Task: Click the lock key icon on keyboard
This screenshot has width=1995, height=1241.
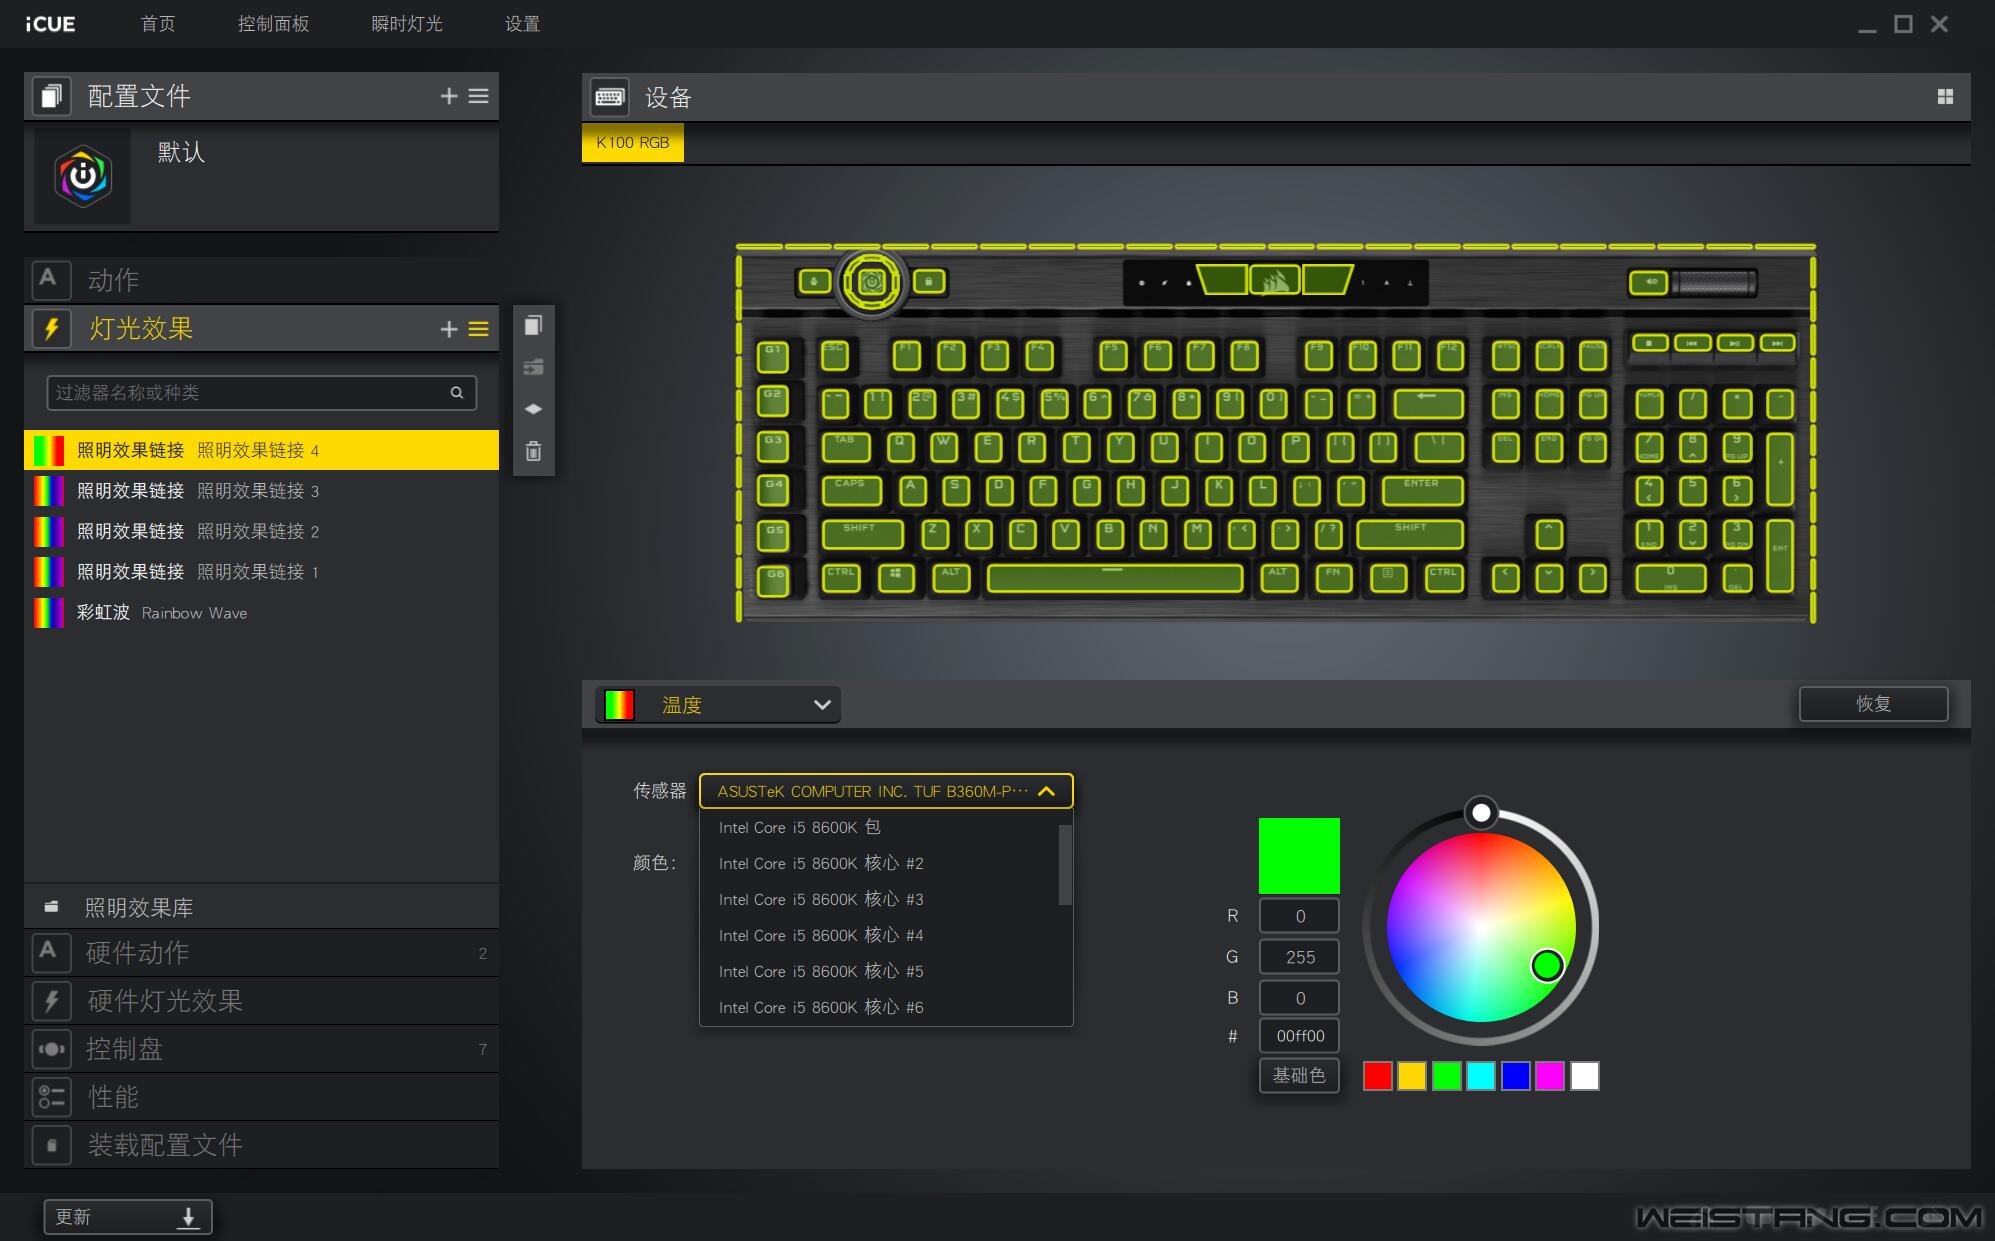Action: click(929, 282)
